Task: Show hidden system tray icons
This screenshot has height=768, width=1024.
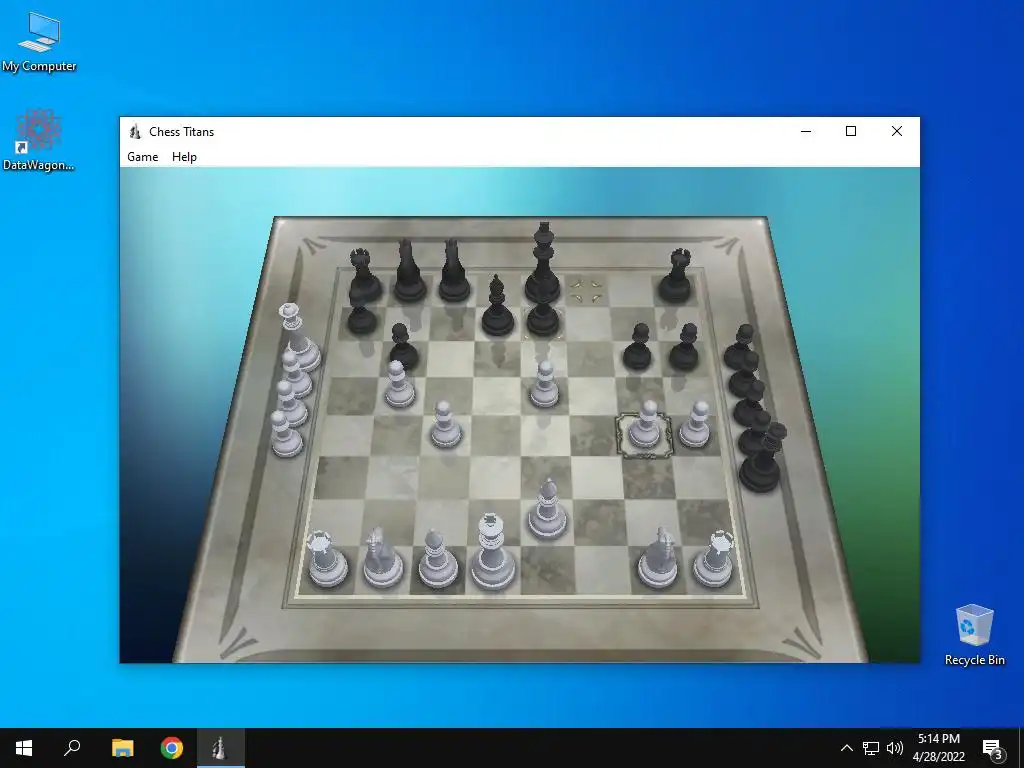Action: pyautogui.click(x=846, y=748)
